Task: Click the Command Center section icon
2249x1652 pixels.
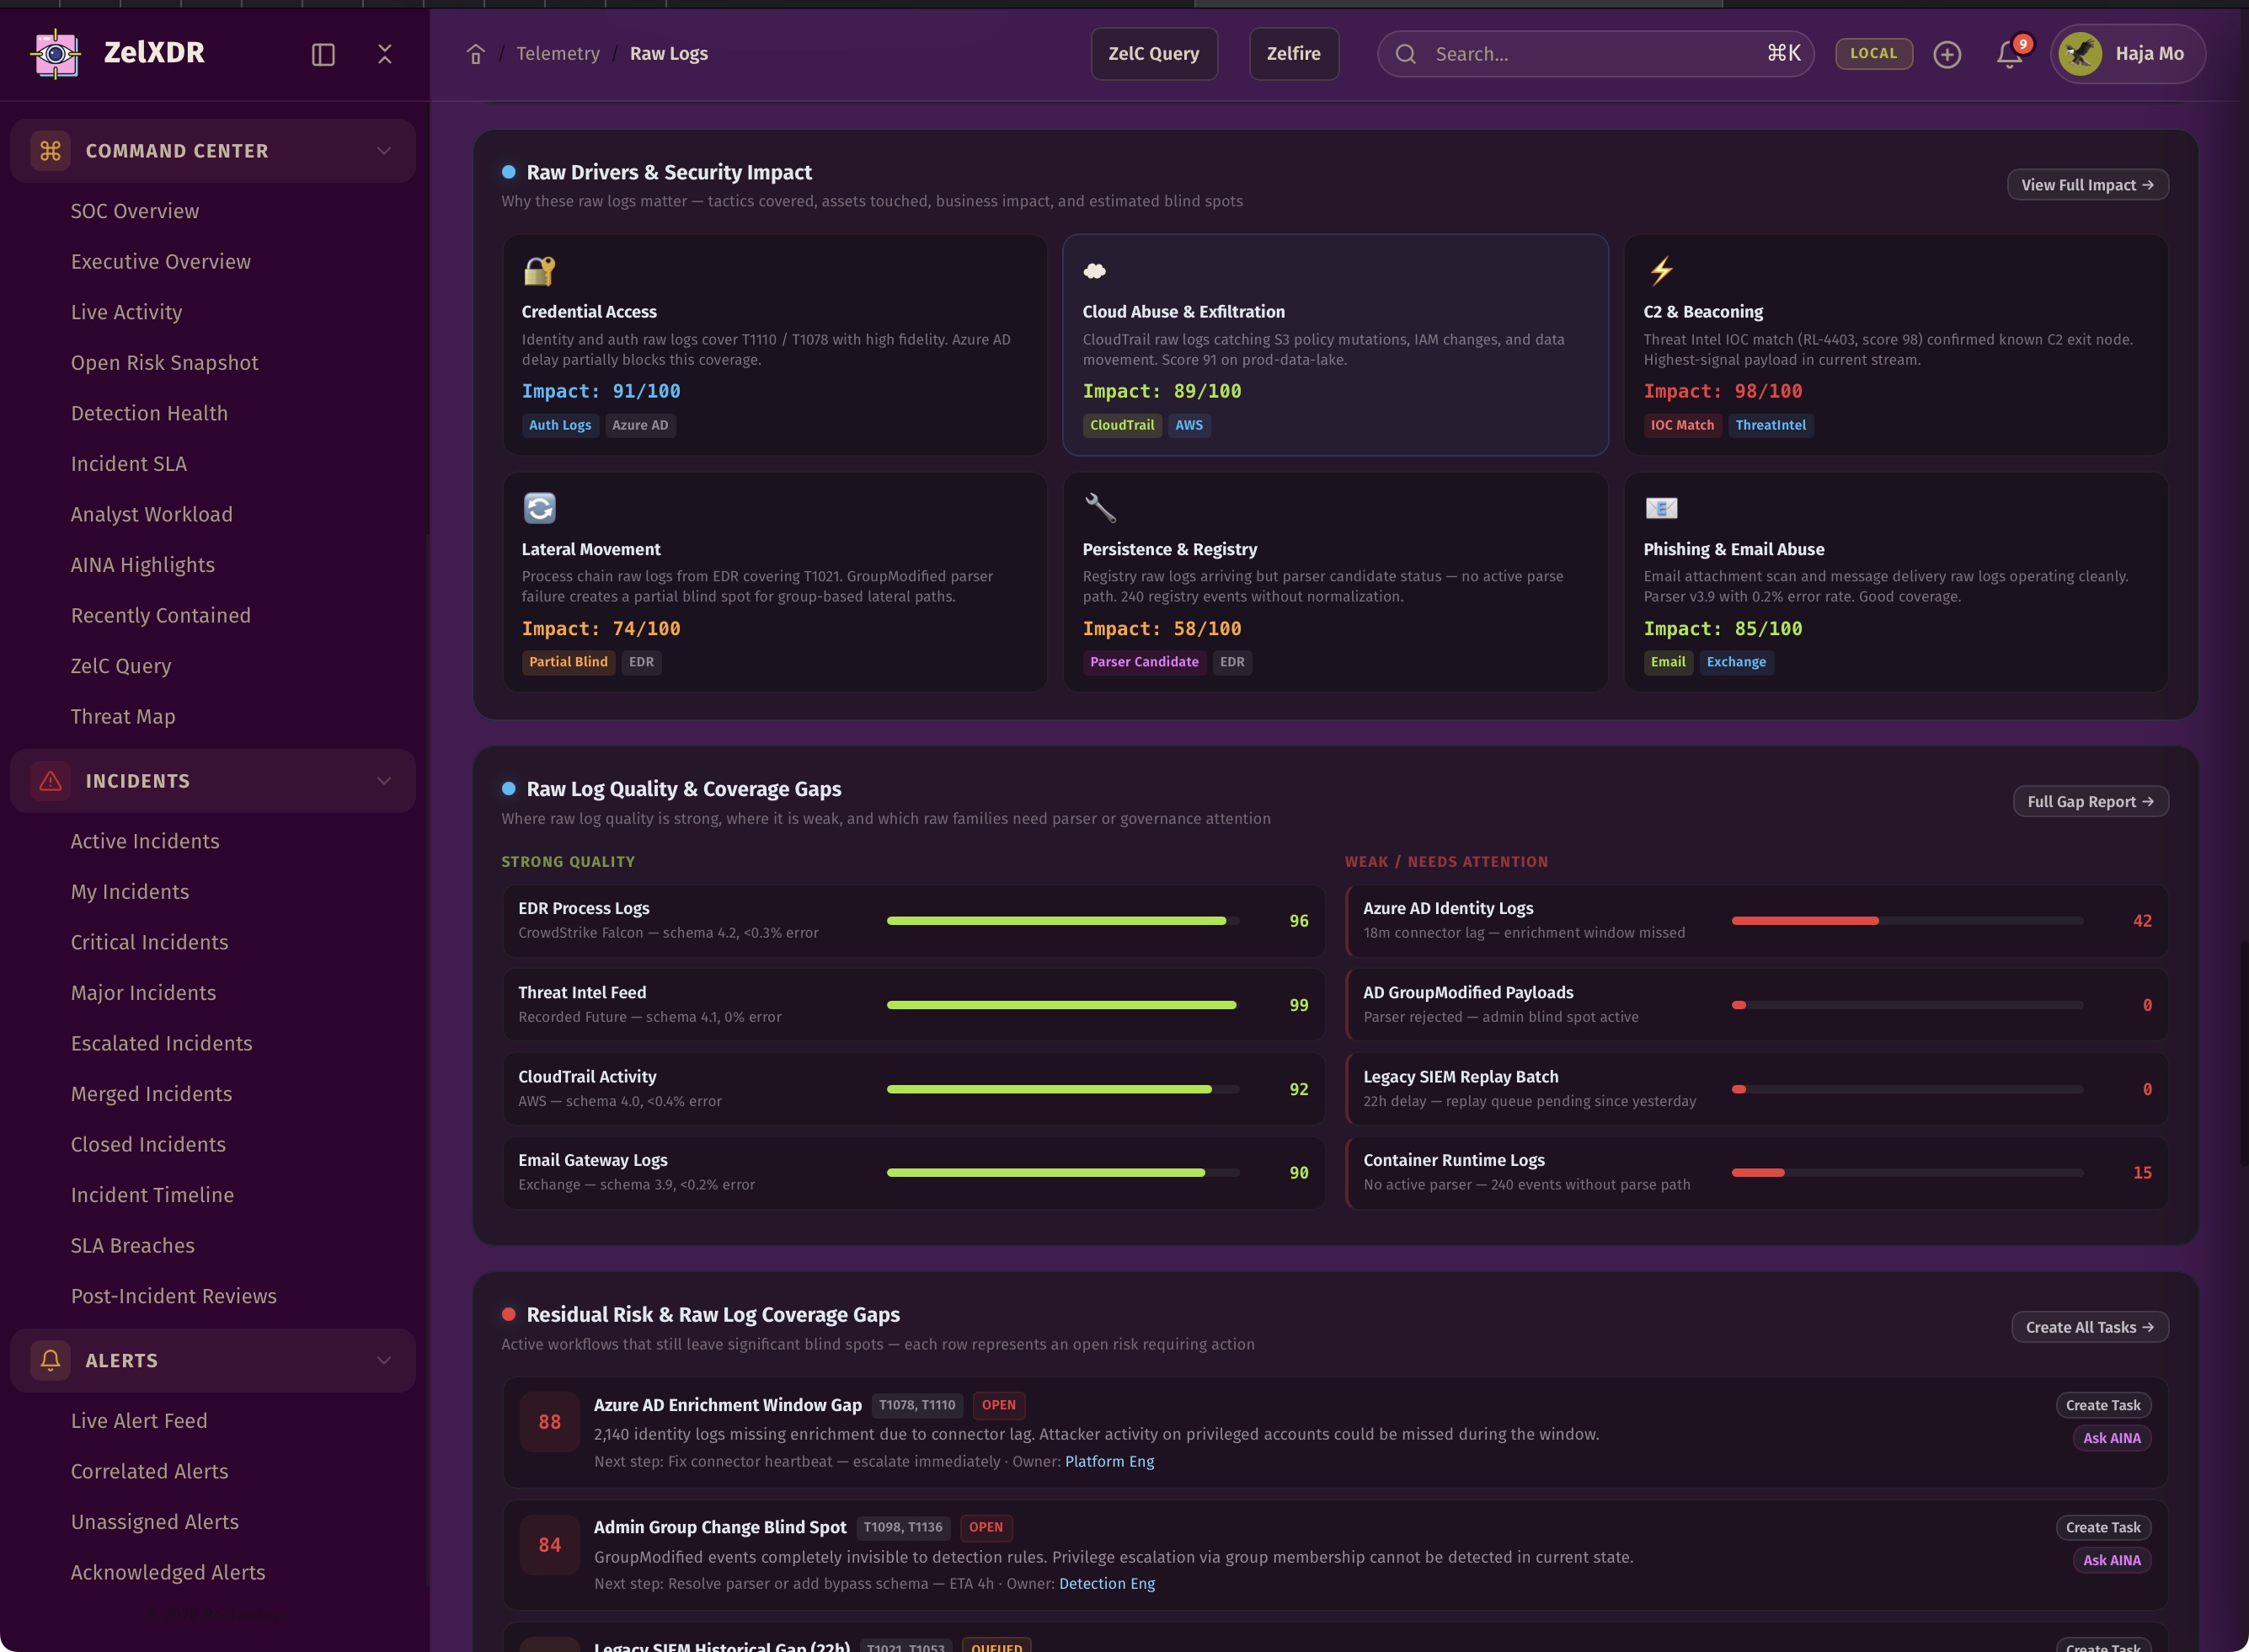Action: (x=50, y=151)
